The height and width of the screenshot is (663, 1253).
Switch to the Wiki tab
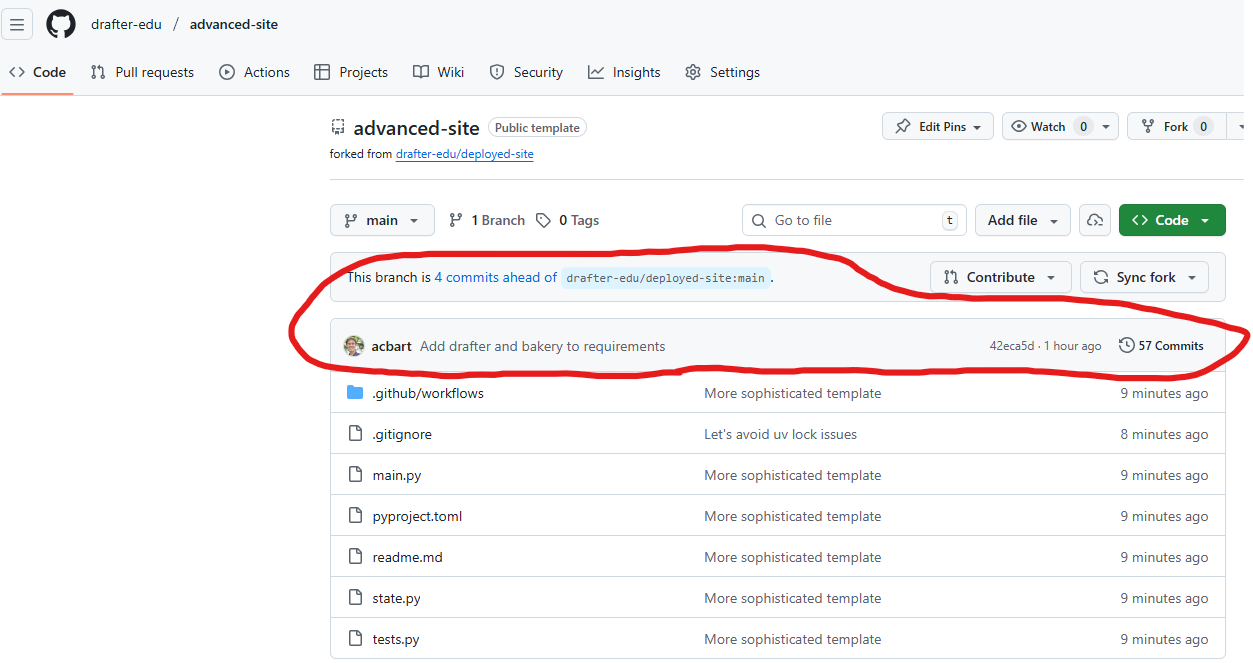pos(438,72)
